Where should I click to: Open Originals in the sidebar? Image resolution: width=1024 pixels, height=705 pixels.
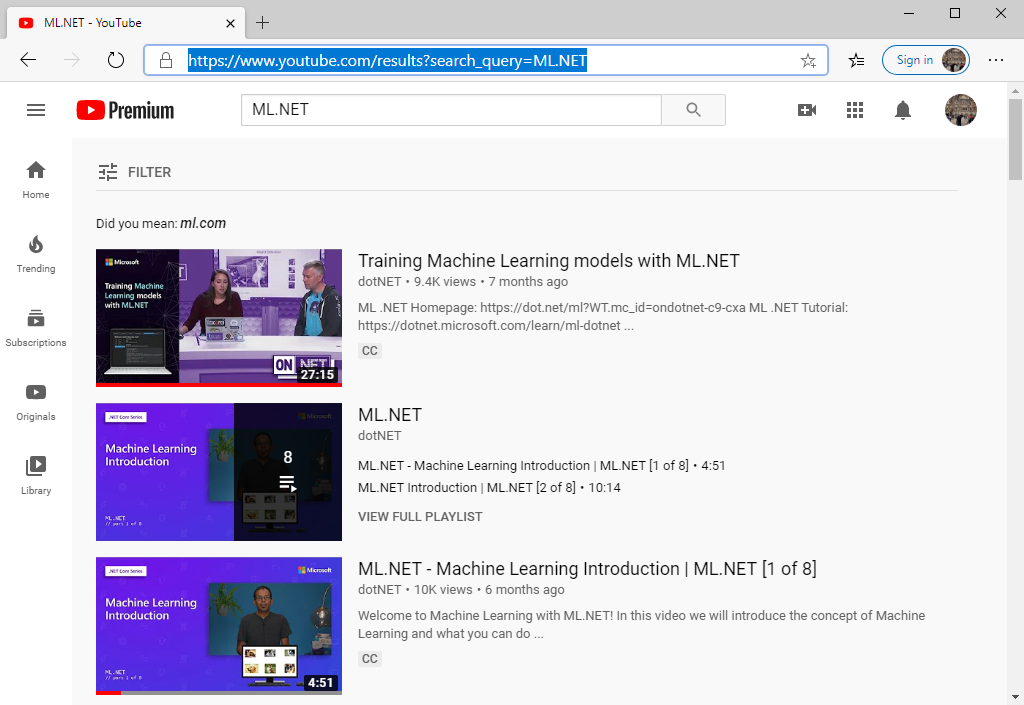coord(36,403)
